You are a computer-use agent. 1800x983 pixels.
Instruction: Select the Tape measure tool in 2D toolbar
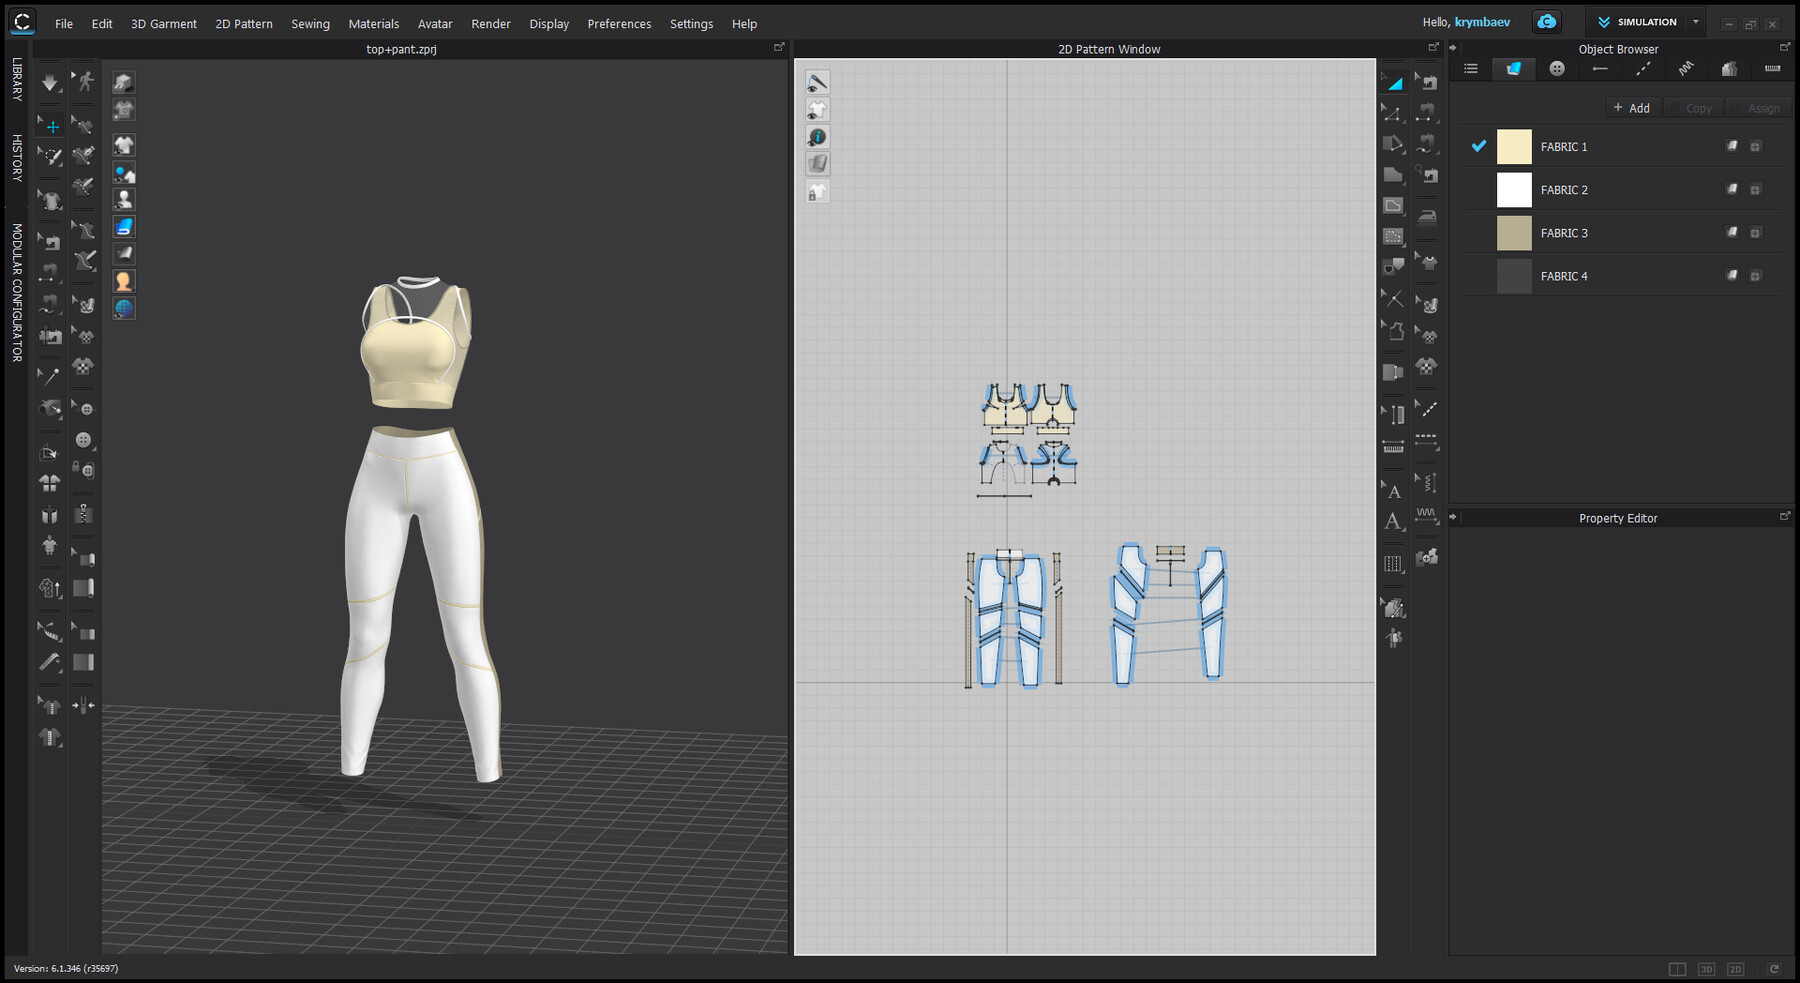pyautogui.click(x=1393, y=447)
